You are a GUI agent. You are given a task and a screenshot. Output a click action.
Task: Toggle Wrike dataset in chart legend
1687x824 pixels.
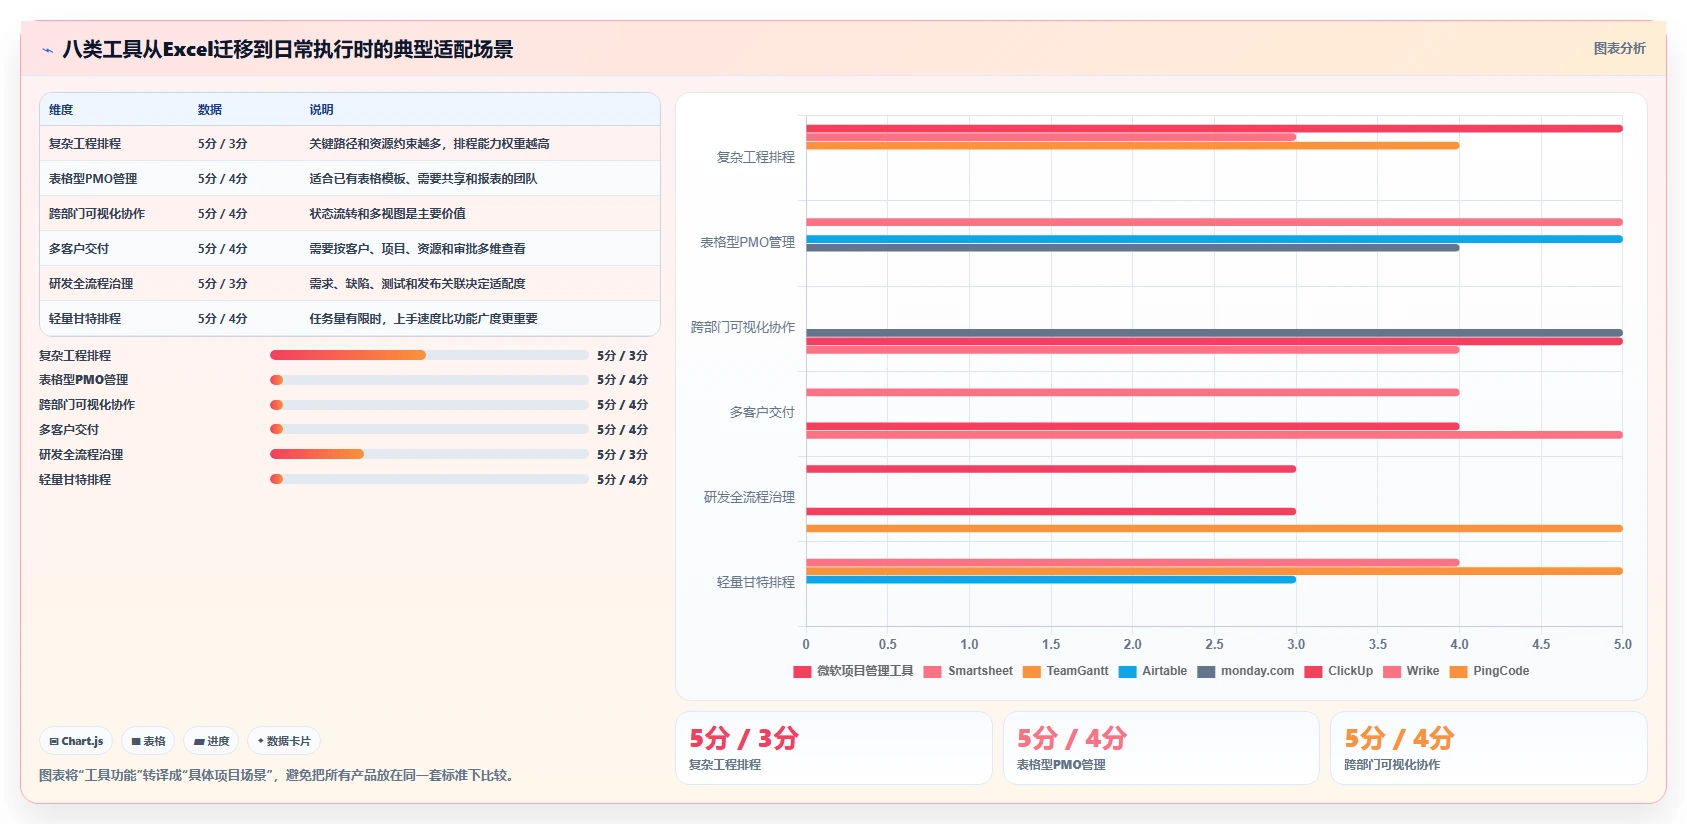pyautogui.click(x=1411, y=671)
